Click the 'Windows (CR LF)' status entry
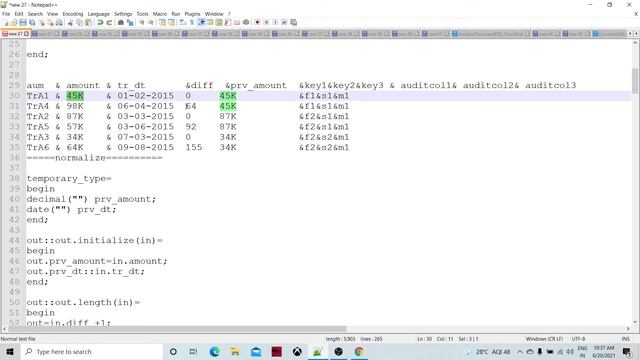The image size is (640, 360). click(544, 339)
